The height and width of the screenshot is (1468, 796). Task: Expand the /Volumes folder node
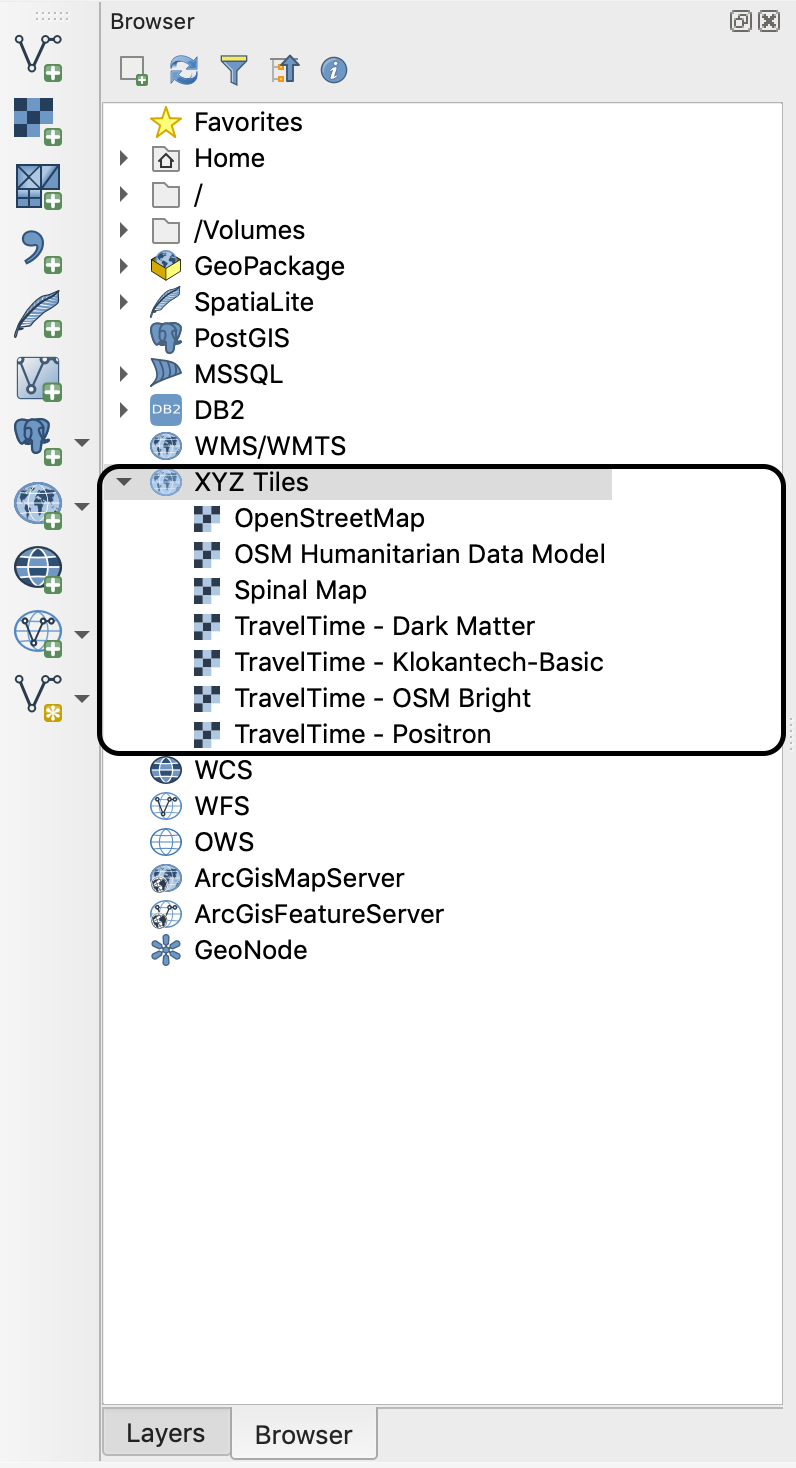click(x=124, y=230)
